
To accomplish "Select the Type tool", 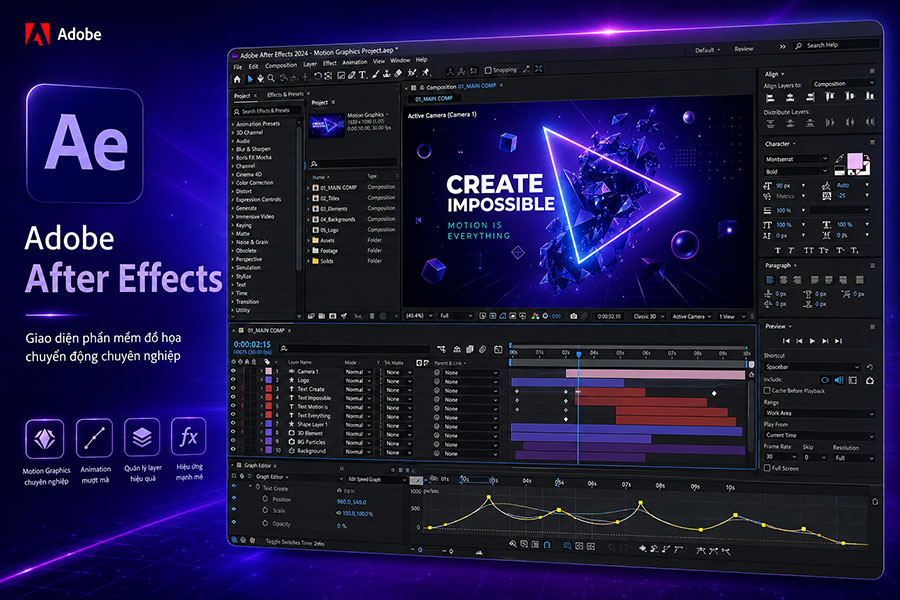I will [x=363, y=75].
